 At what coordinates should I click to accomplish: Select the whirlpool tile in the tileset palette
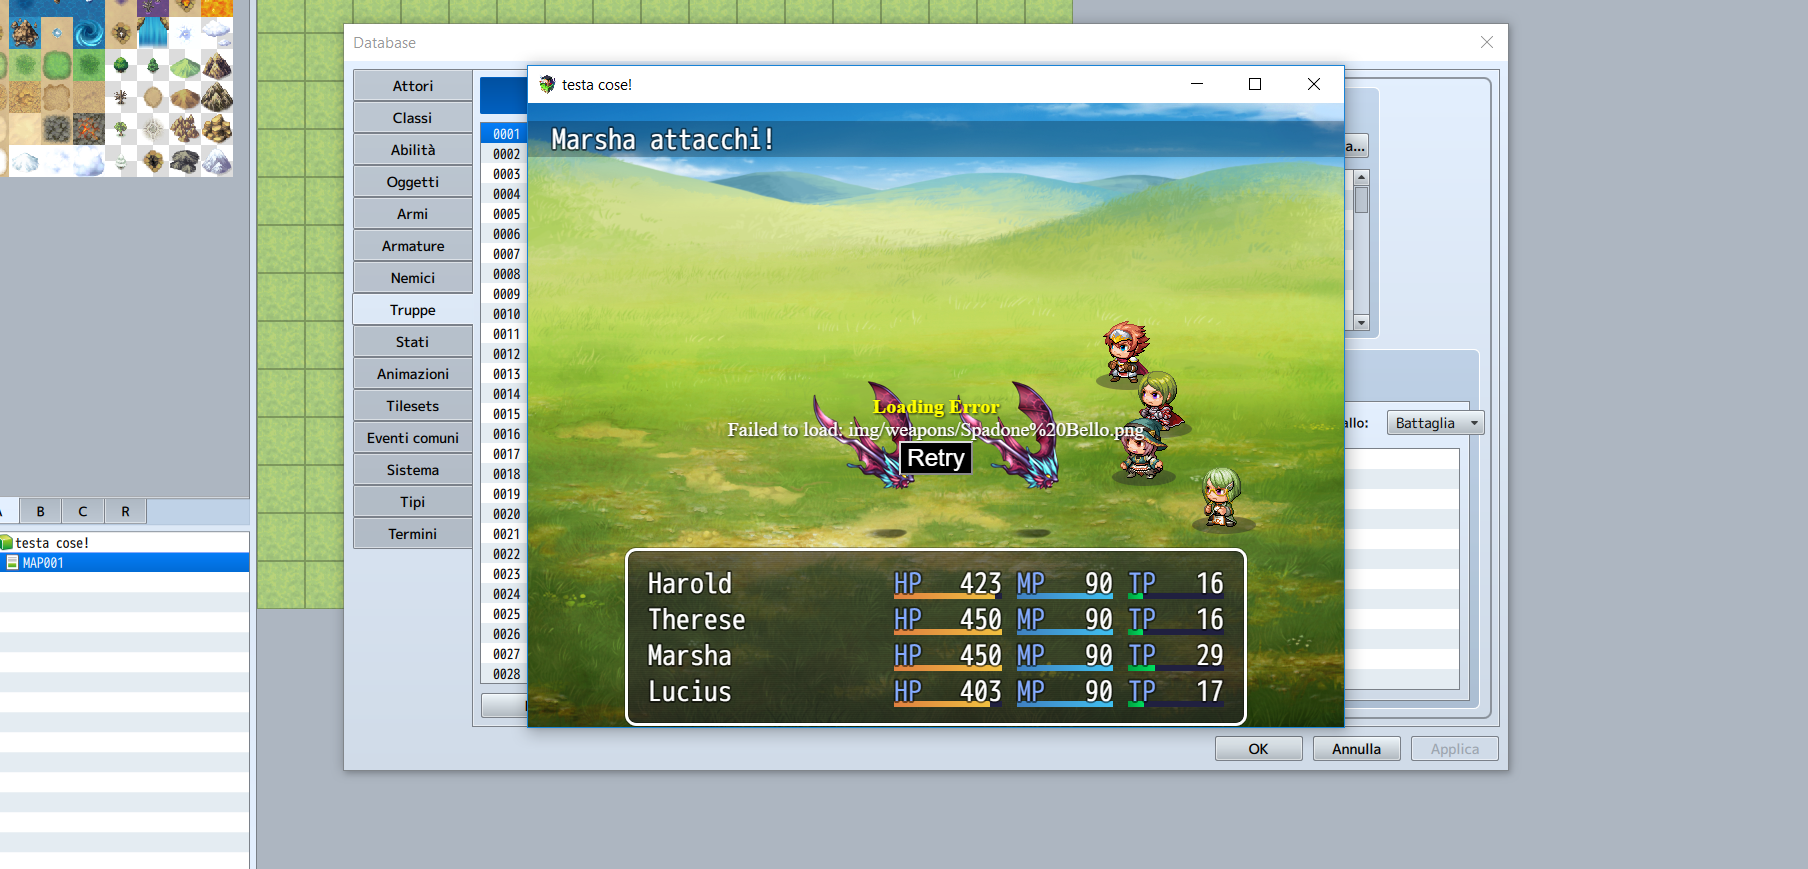[88, 34]
